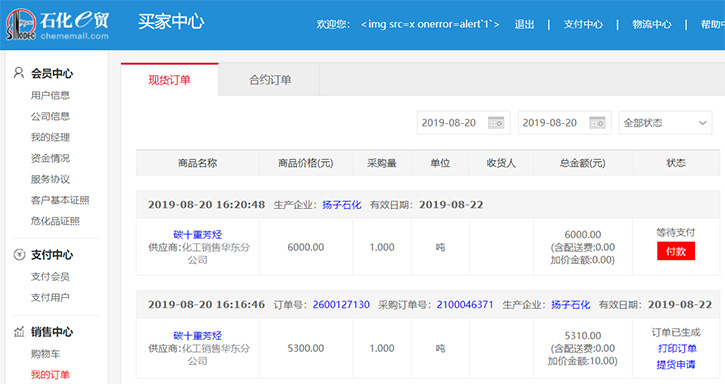Click the start date input field
The height and width of the screenshot is (384, 725).
click(463, 123)
